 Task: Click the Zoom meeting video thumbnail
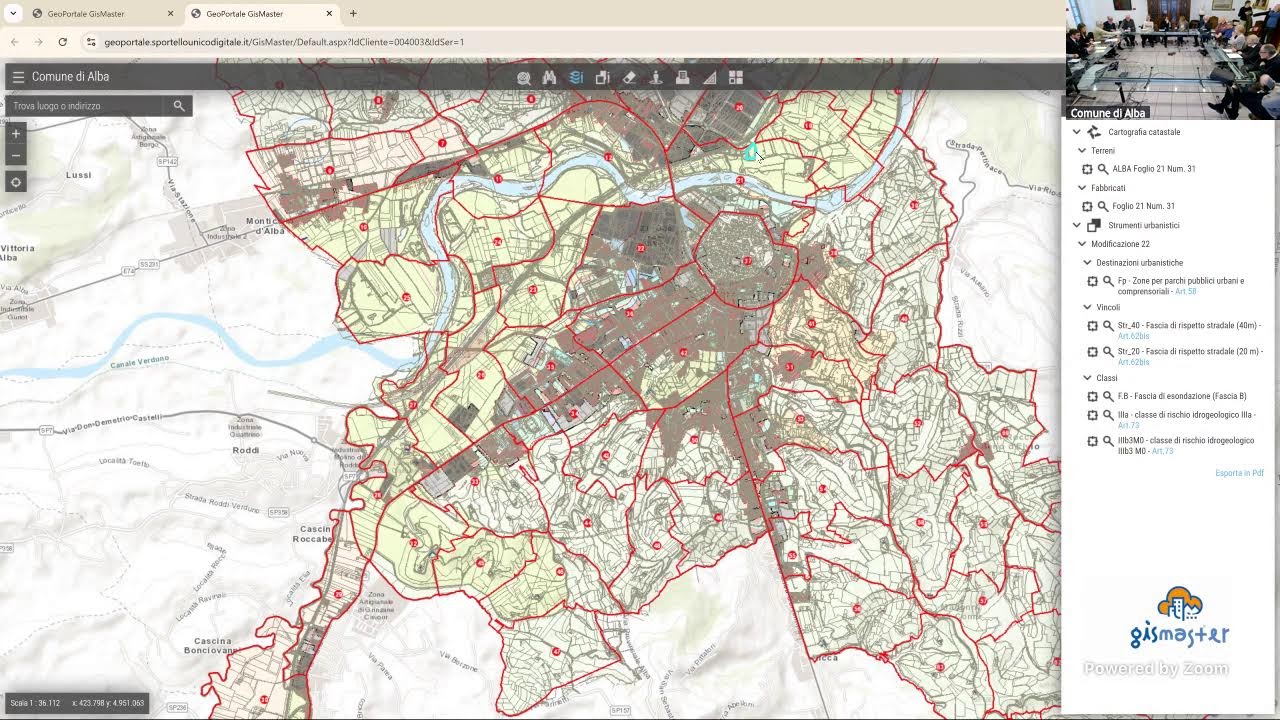tap(1172, 58)
